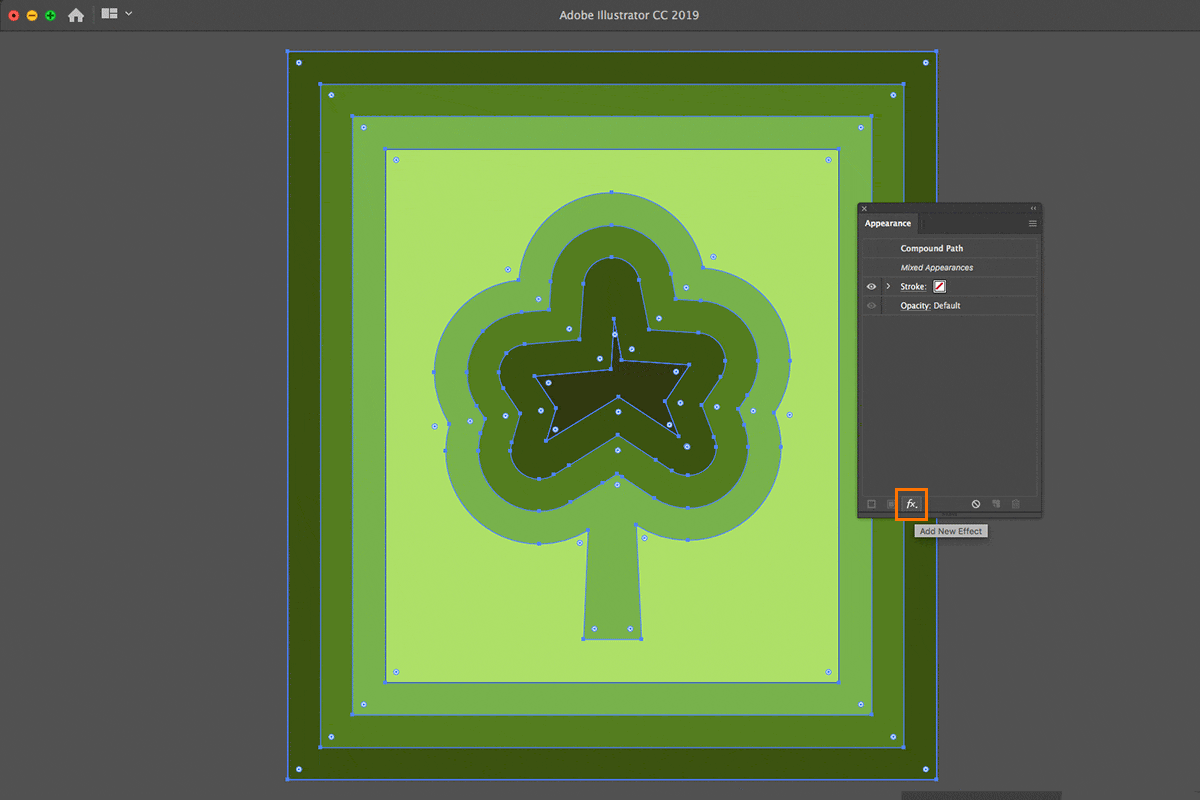Click the tree trunk shape
Image resolution: width=1200 pixels, height=800 pixels.
pos(612,585)
